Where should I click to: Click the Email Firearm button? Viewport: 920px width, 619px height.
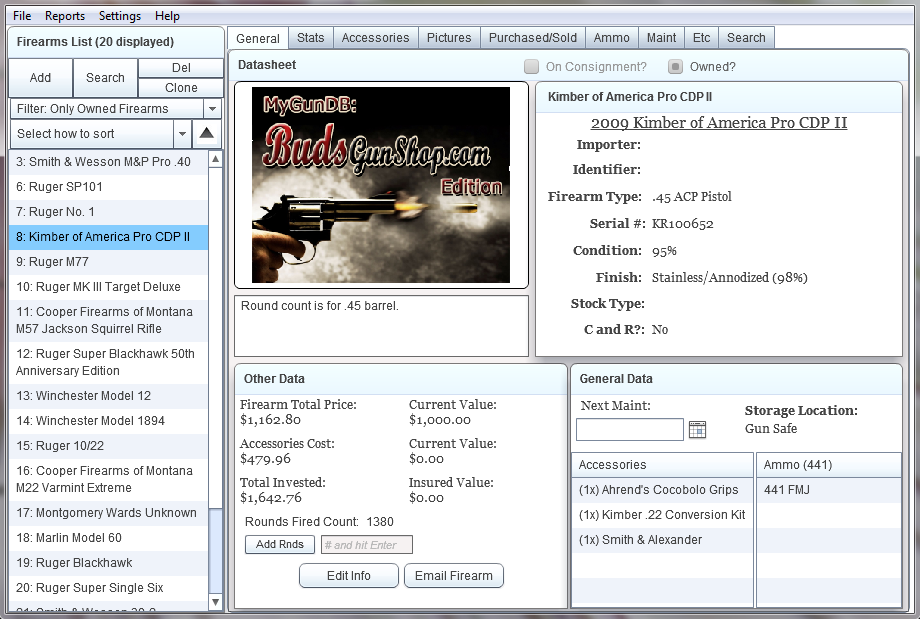click(x=454, y=576)
